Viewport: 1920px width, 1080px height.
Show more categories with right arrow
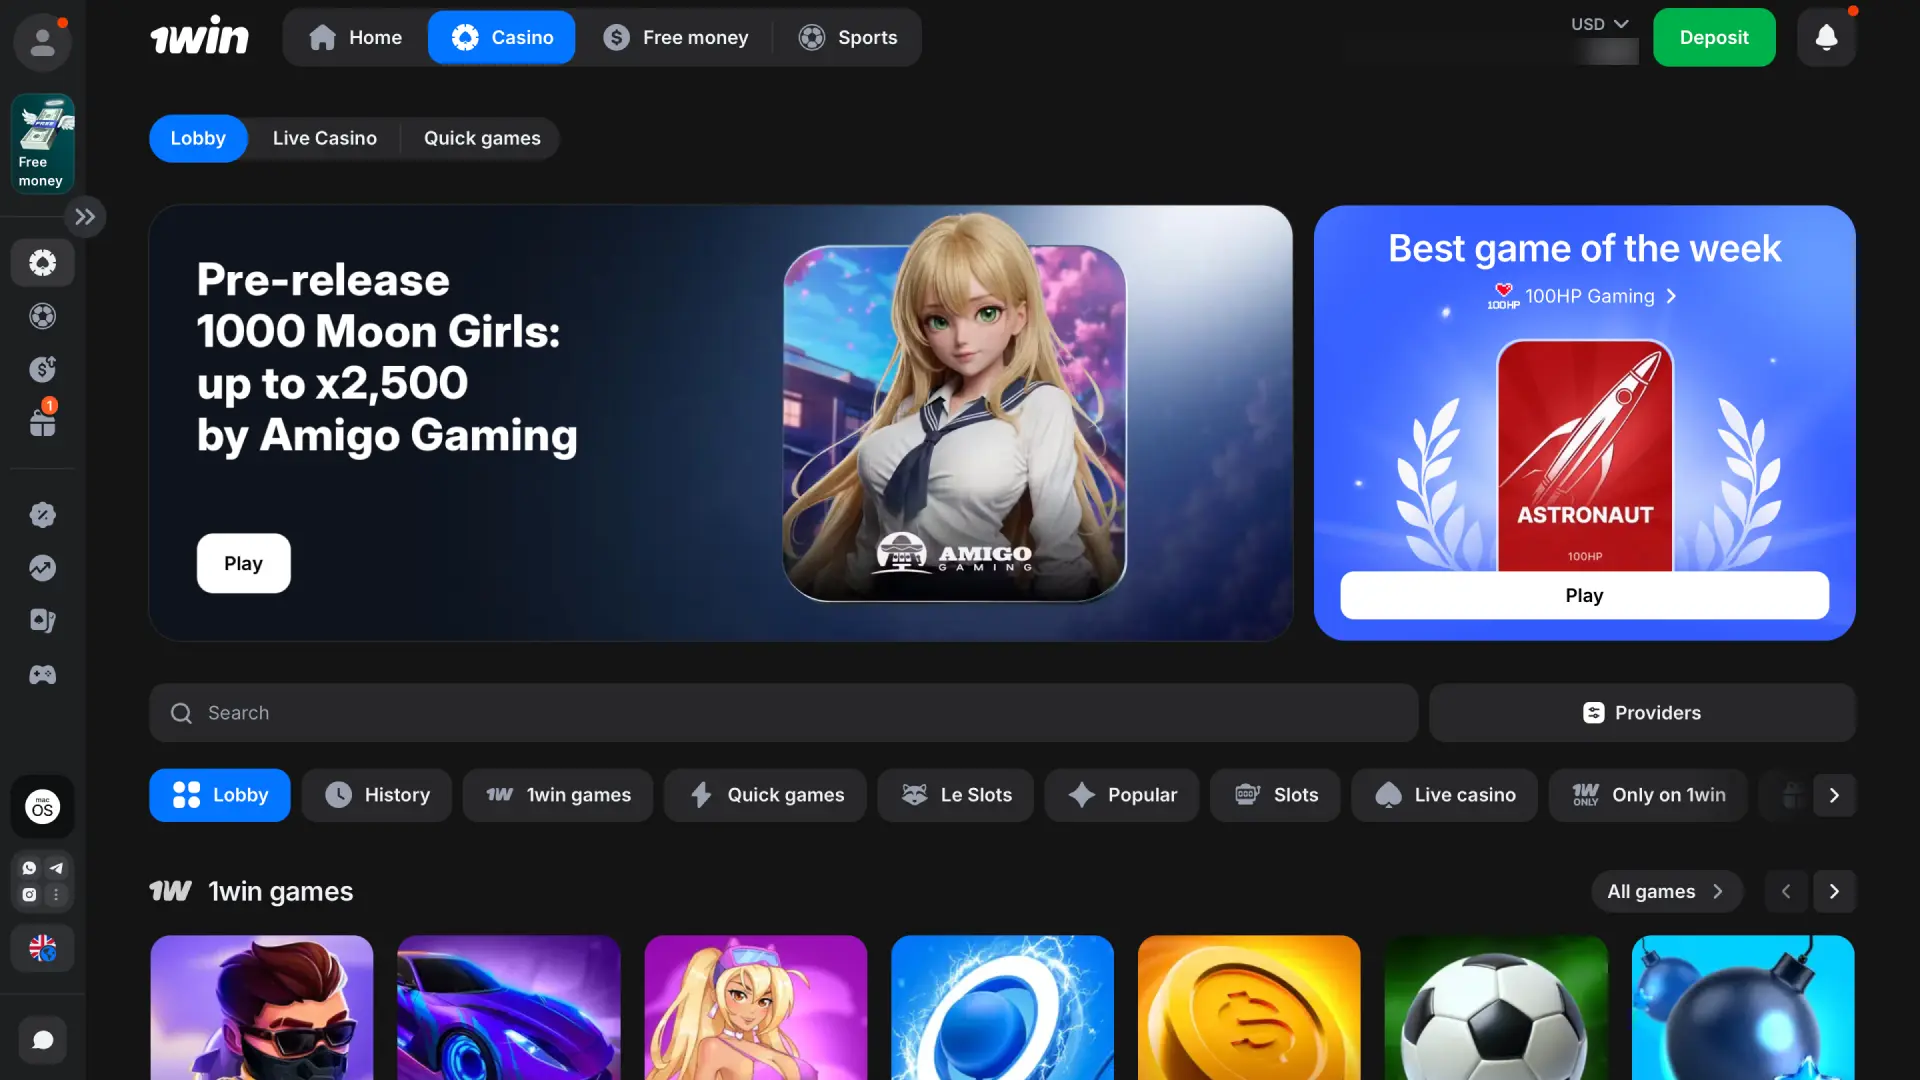(1834, 795)
